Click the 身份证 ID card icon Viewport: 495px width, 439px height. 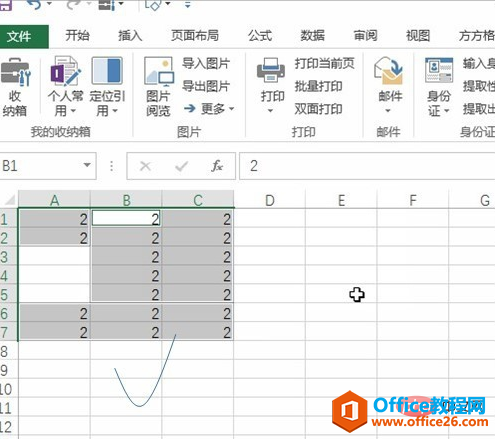(x=439, y=70)
